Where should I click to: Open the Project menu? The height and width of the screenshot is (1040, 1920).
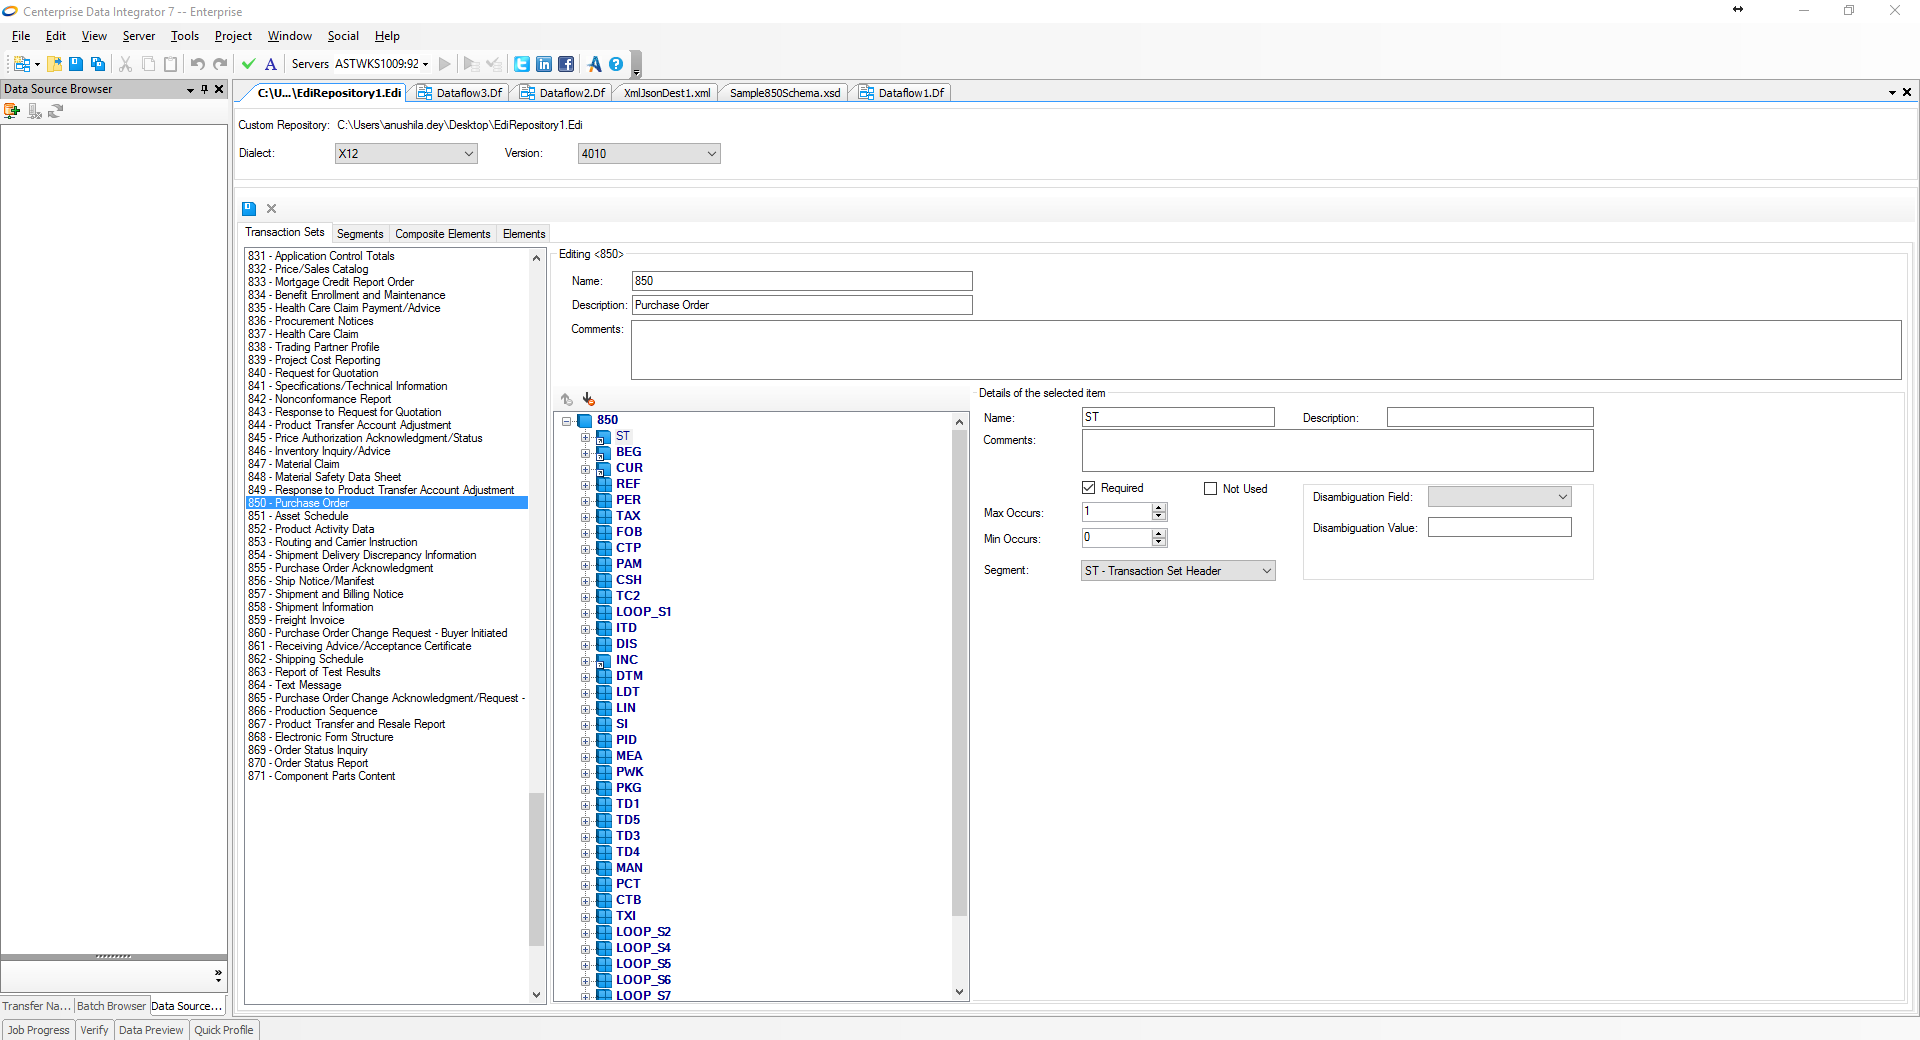[x=233, y=36]
